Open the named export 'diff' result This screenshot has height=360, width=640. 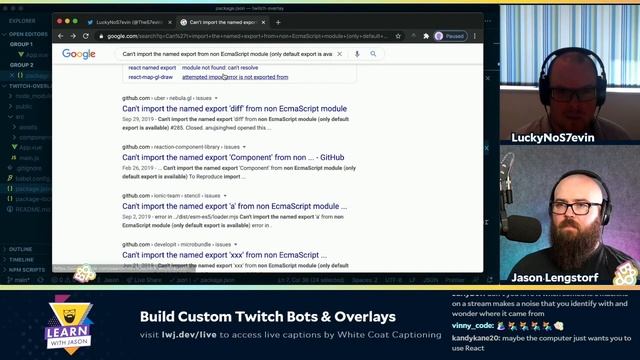coord(234,109)
